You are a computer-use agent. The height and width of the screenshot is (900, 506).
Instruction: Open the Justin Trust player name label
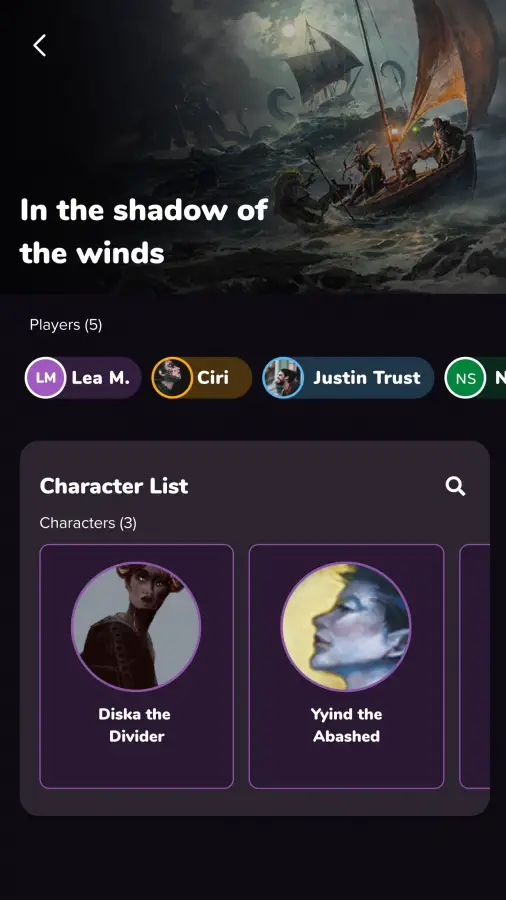[367, 378]
